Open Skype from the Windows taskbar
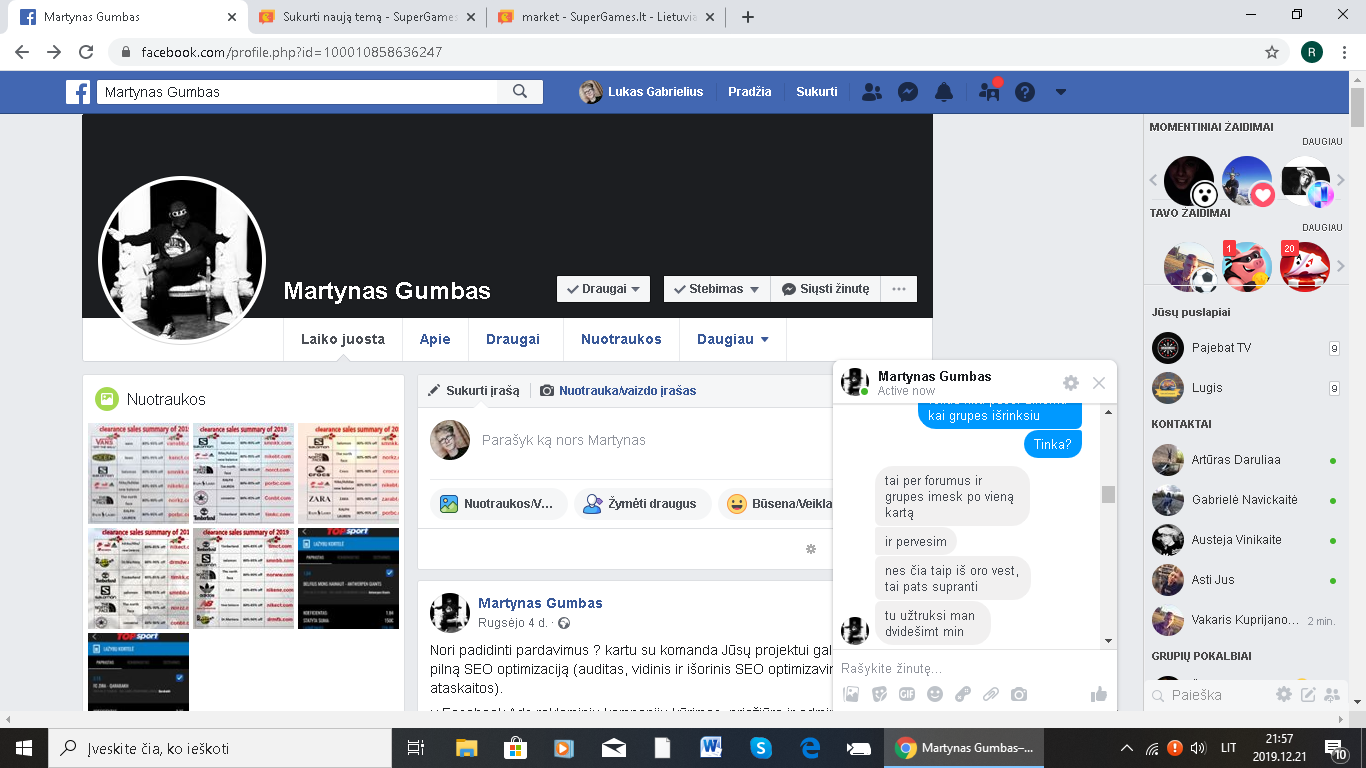 click(760, 747)
